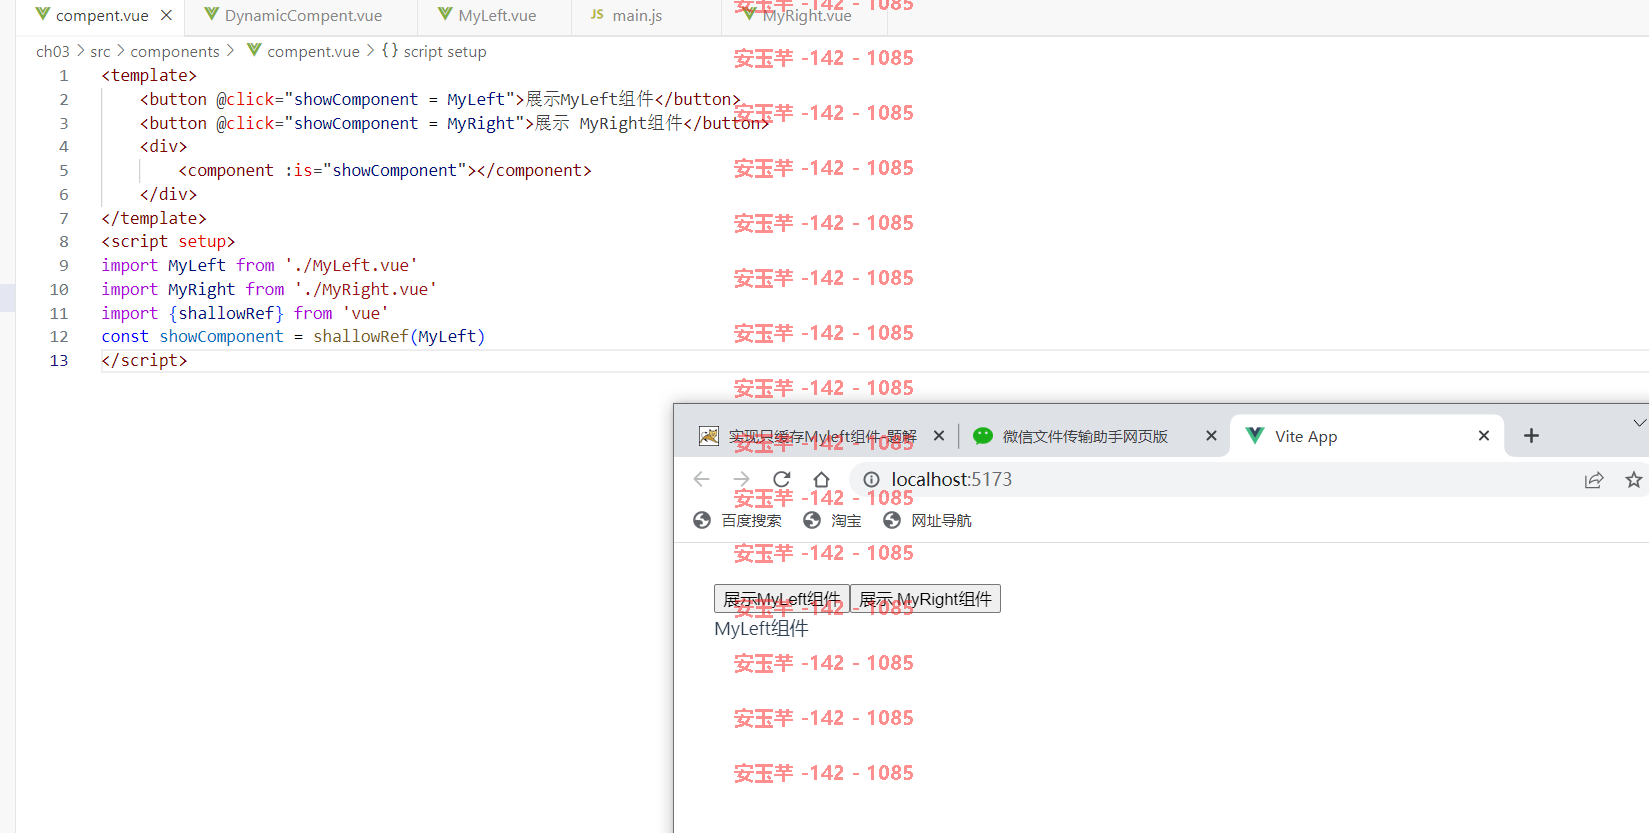
Task: Click the WeChat icon on the 微信 tab
Action: point(983,436)
